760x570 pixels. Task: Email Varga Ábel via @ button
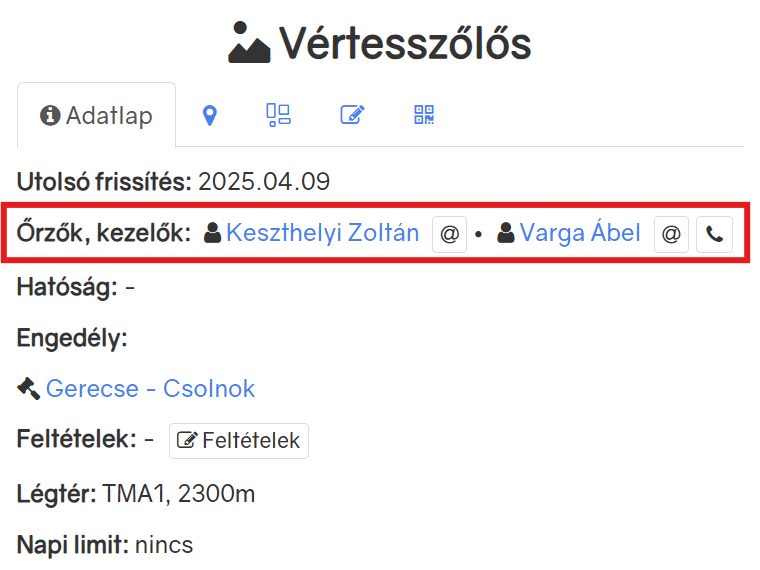[671, 235]
